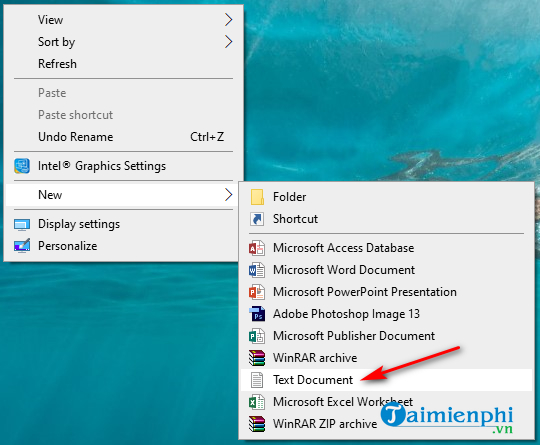Image resolution: width=540 pixels, height=445 pixels.
Task: Click the WinRAR ZIP archive icon
Action: [x=257, y=424]
